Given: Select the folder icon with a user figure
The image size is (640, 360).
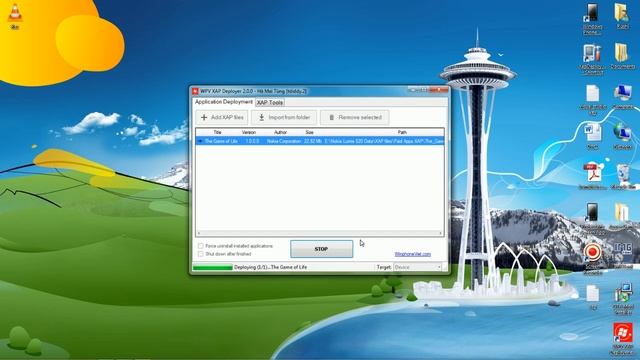Looking at the screenshot, I should pyautogui.click(x=622, y=16).
